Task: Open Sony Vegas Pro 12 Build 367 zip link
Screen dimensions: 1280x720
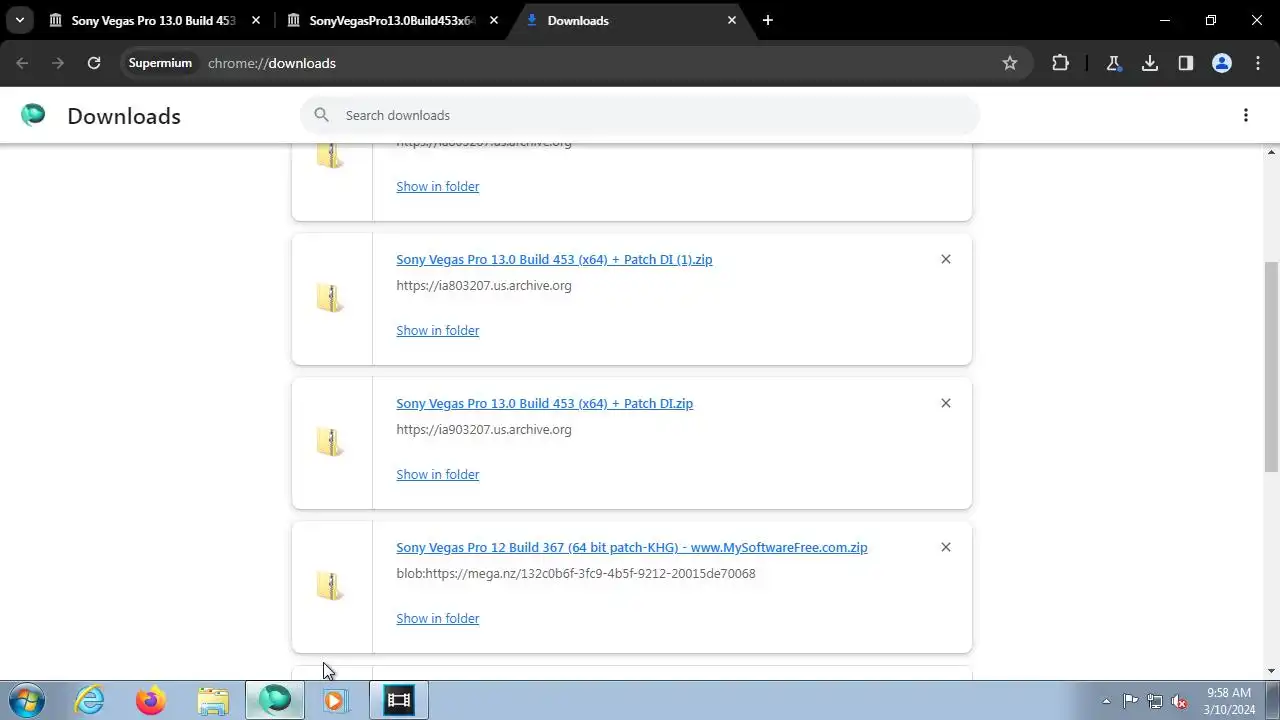Action: (632, 547)
